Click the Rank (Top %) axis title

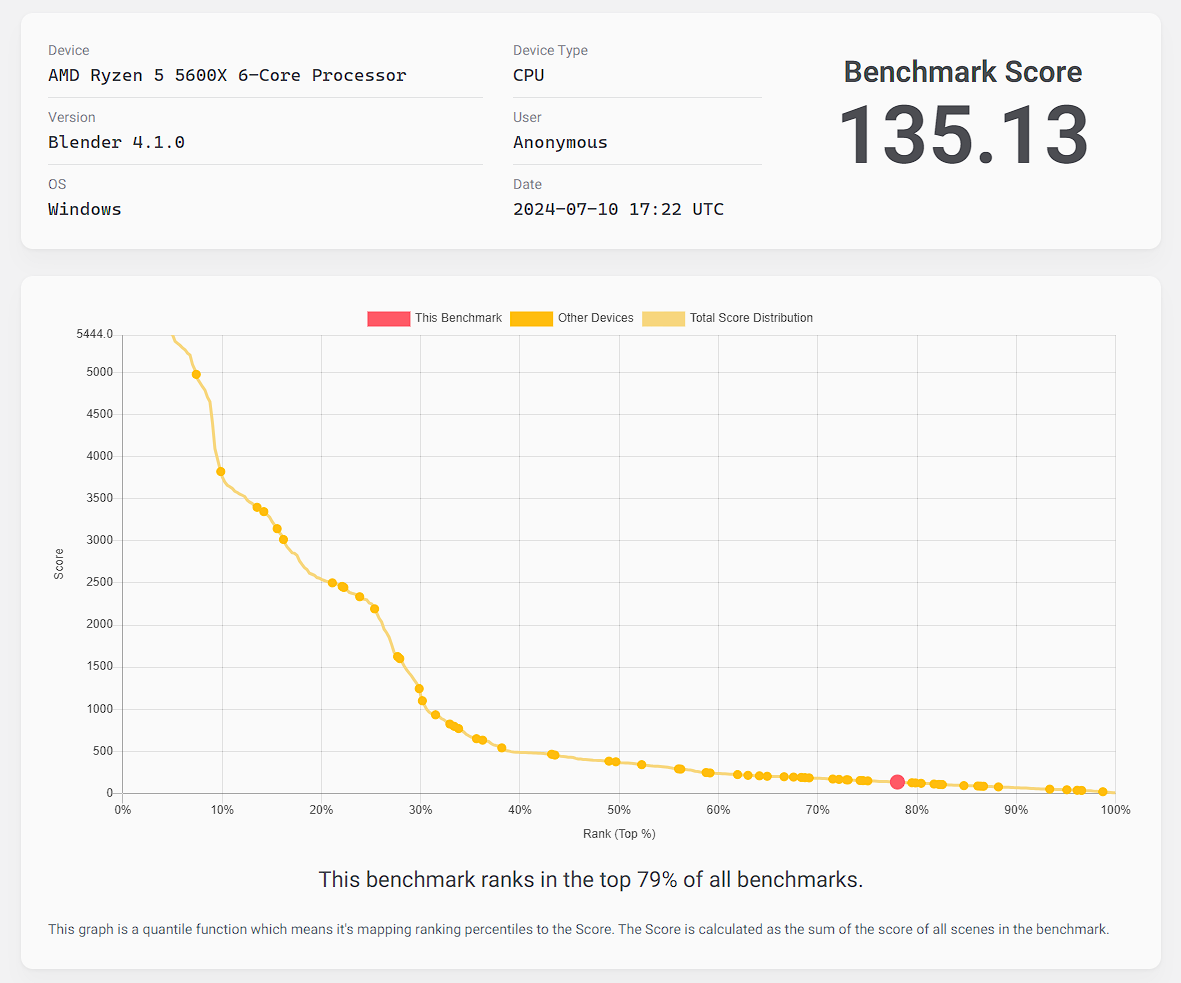click(x=618, y=833)
